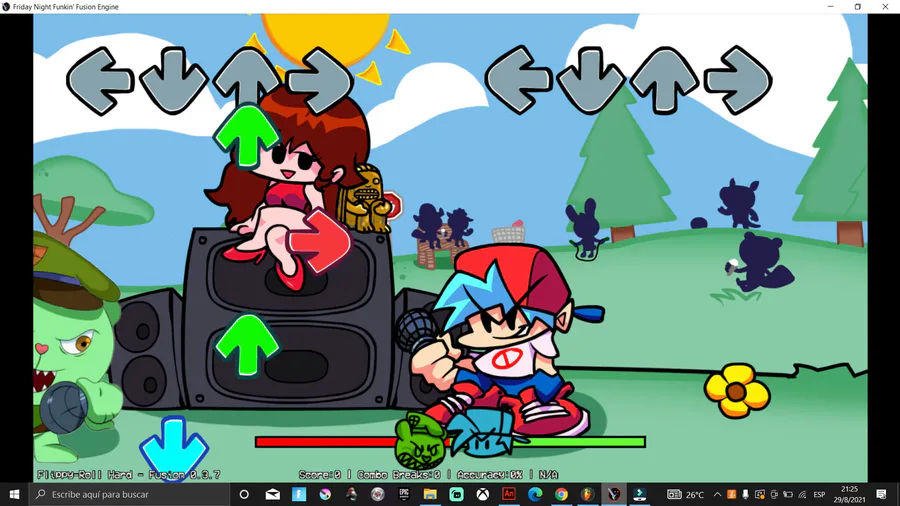Click the 26°C weather widget
Screen dimensions: 900x506
(x=686, y=494)
